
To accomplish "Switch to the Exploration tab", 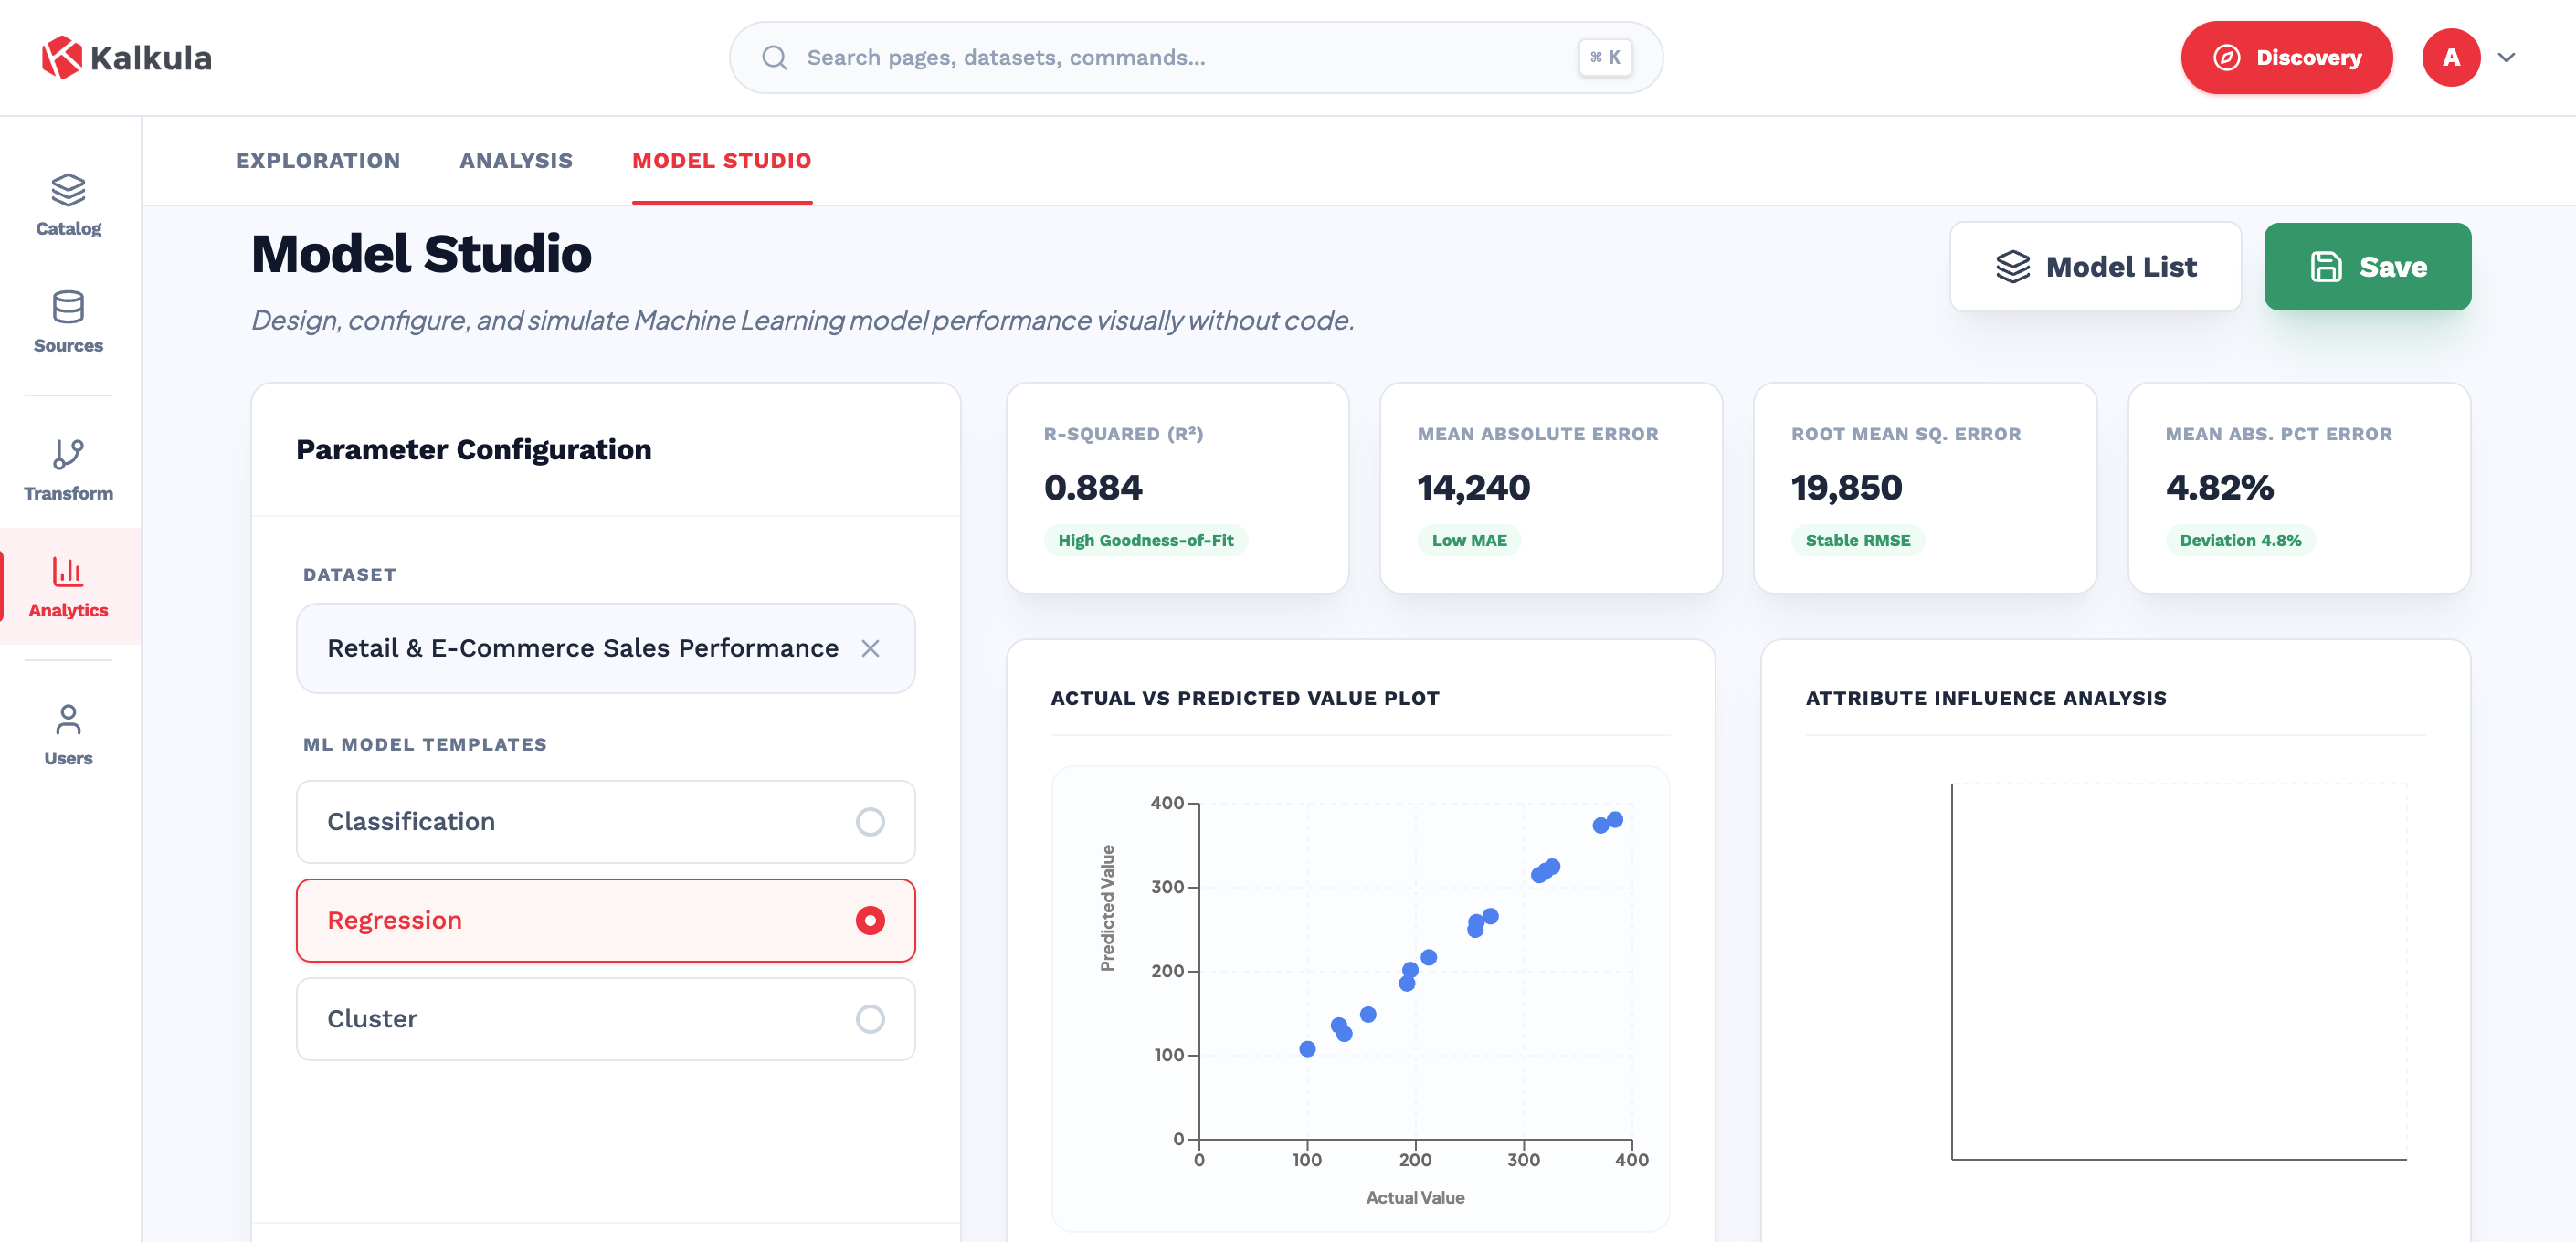I will pyautogui.click(x=318, y=160).
